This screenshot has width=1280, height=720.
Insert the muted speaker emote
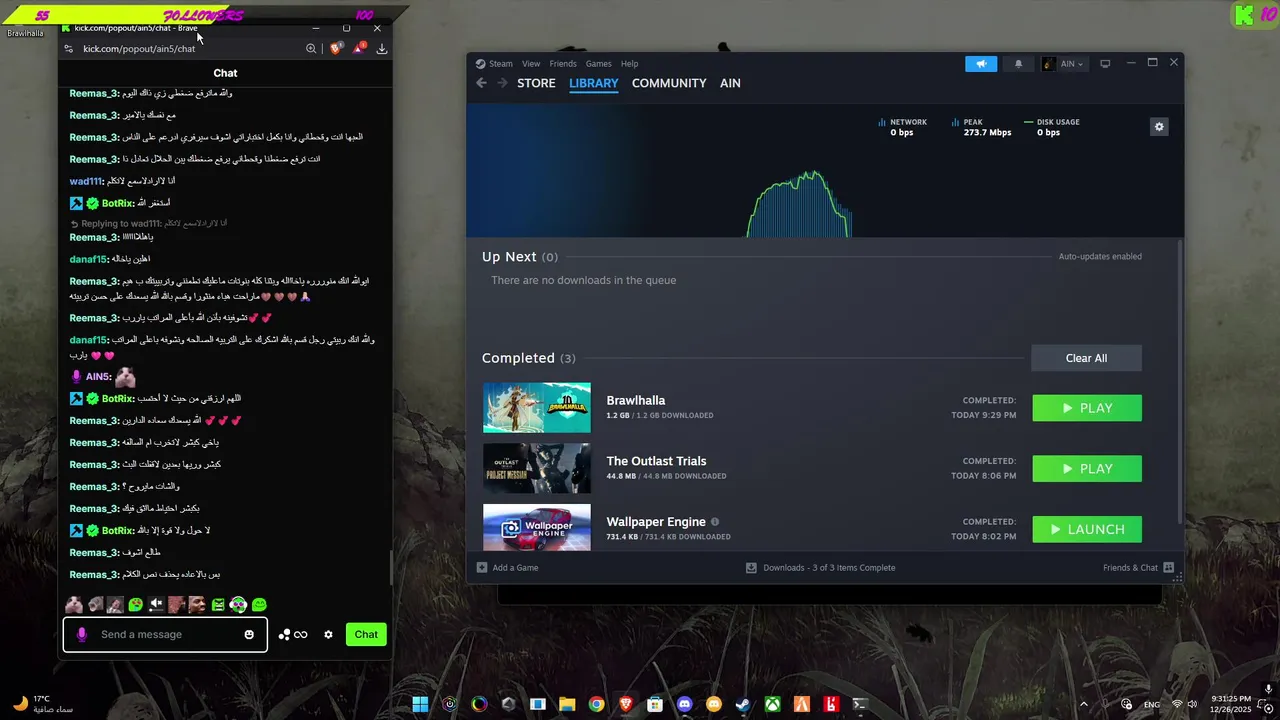click(x=156, y=604)
